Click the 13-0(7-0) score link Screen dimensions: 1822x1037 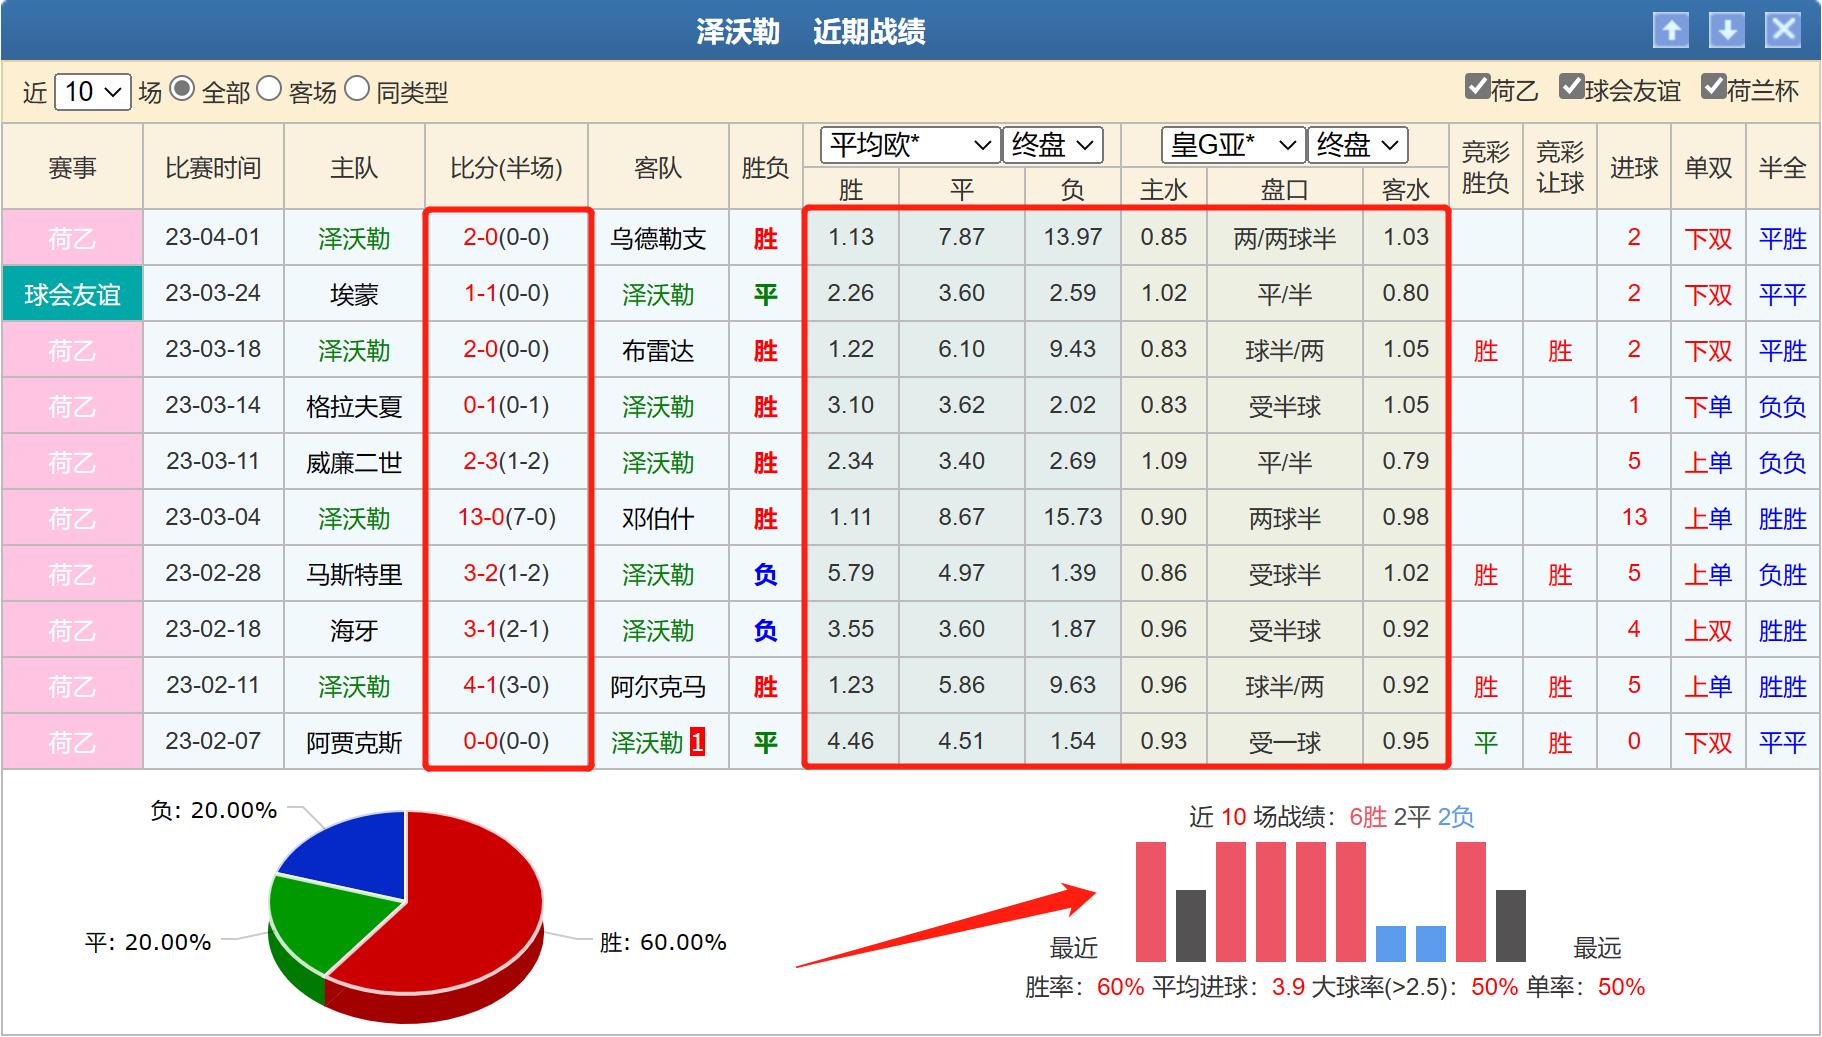508,518
